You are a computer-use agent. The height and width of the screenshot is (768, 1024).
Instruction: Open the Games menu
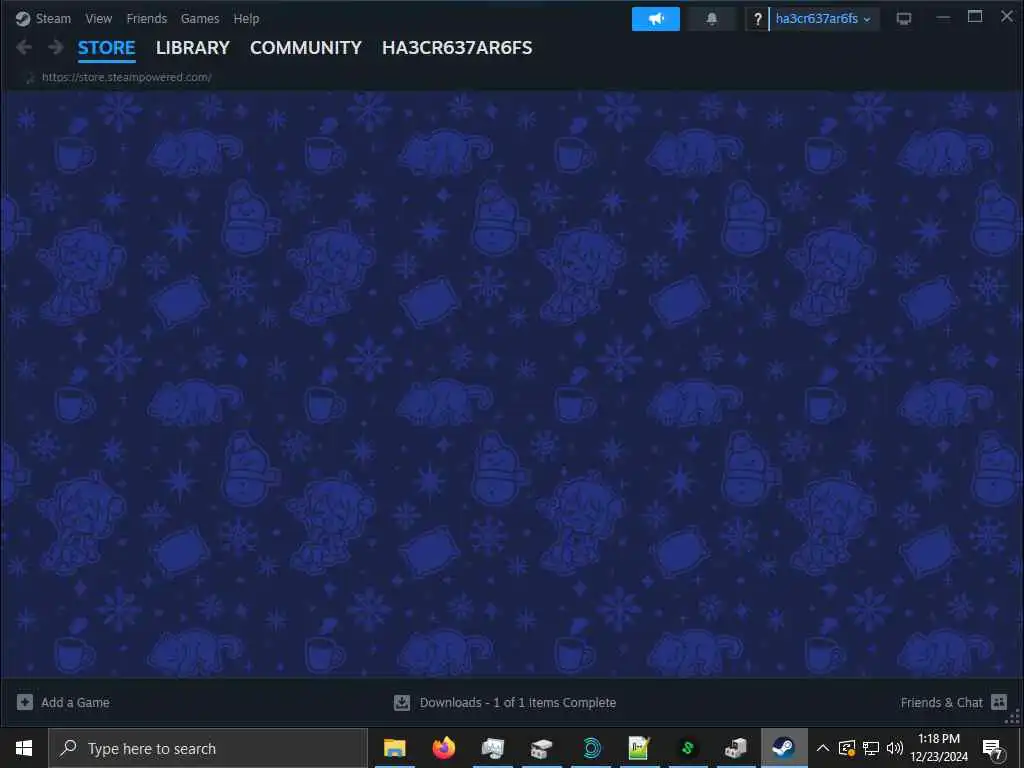point(200,19)
